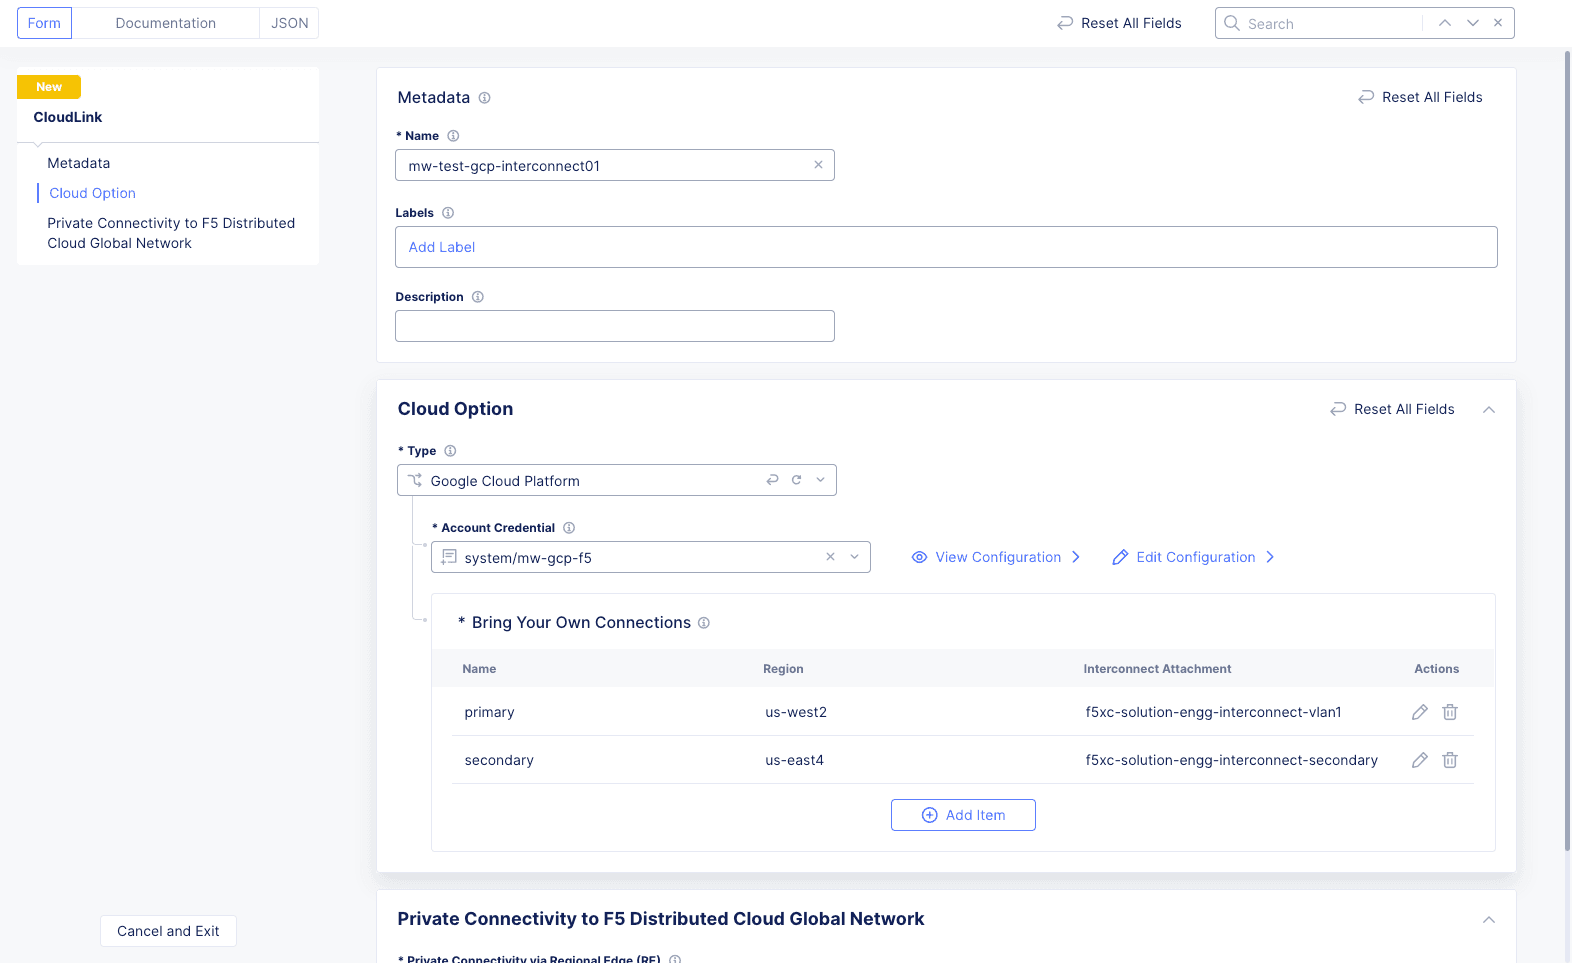Open View Configuration link
The image size is (1572, 963).
997,557
